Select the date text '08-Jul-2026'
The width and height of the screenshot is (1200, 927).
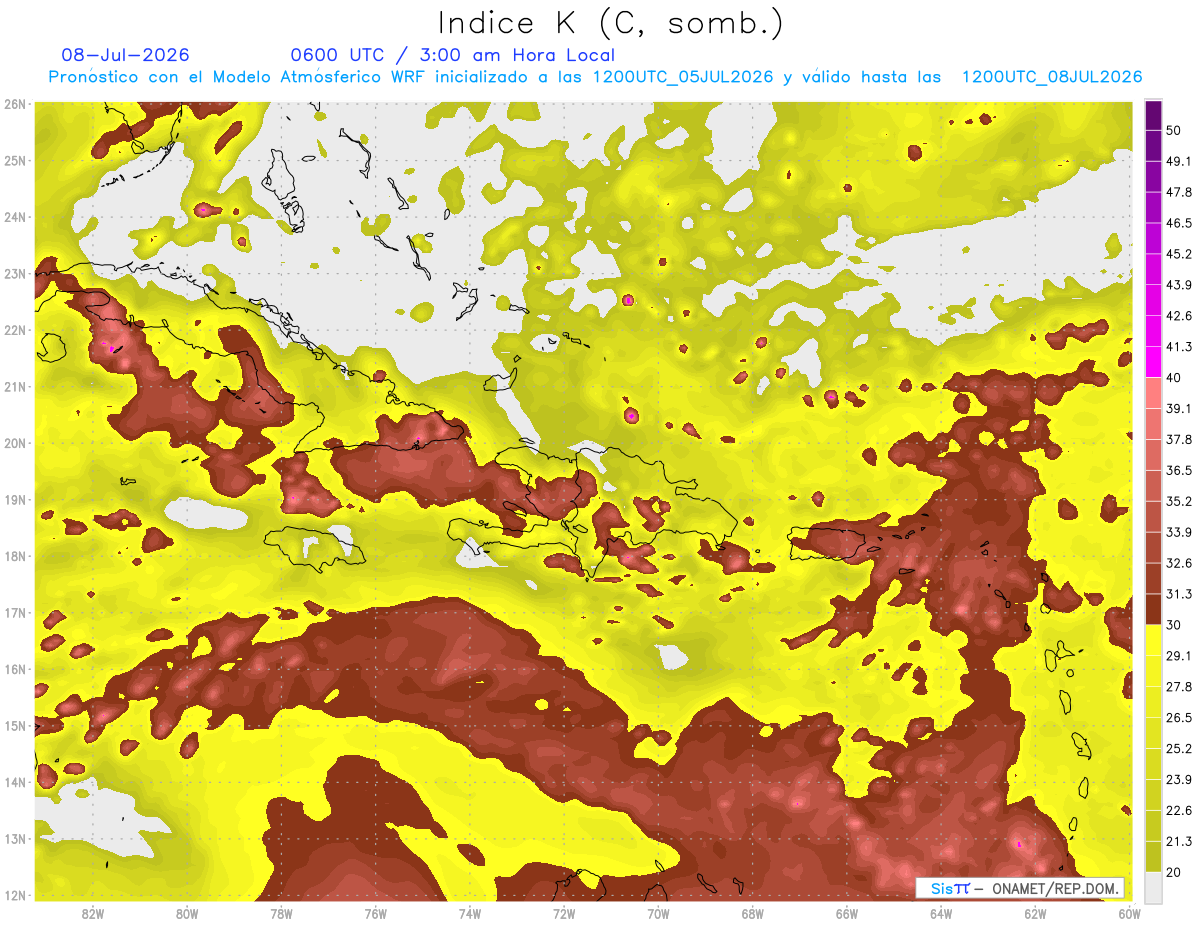point(125,55)
